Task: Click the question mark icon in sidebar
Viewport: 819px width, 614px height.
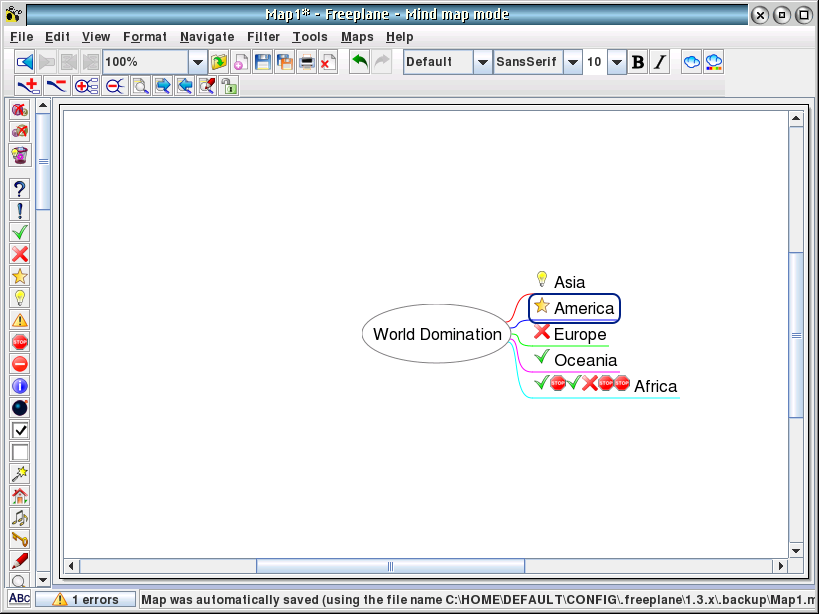Action: point(20,188)
